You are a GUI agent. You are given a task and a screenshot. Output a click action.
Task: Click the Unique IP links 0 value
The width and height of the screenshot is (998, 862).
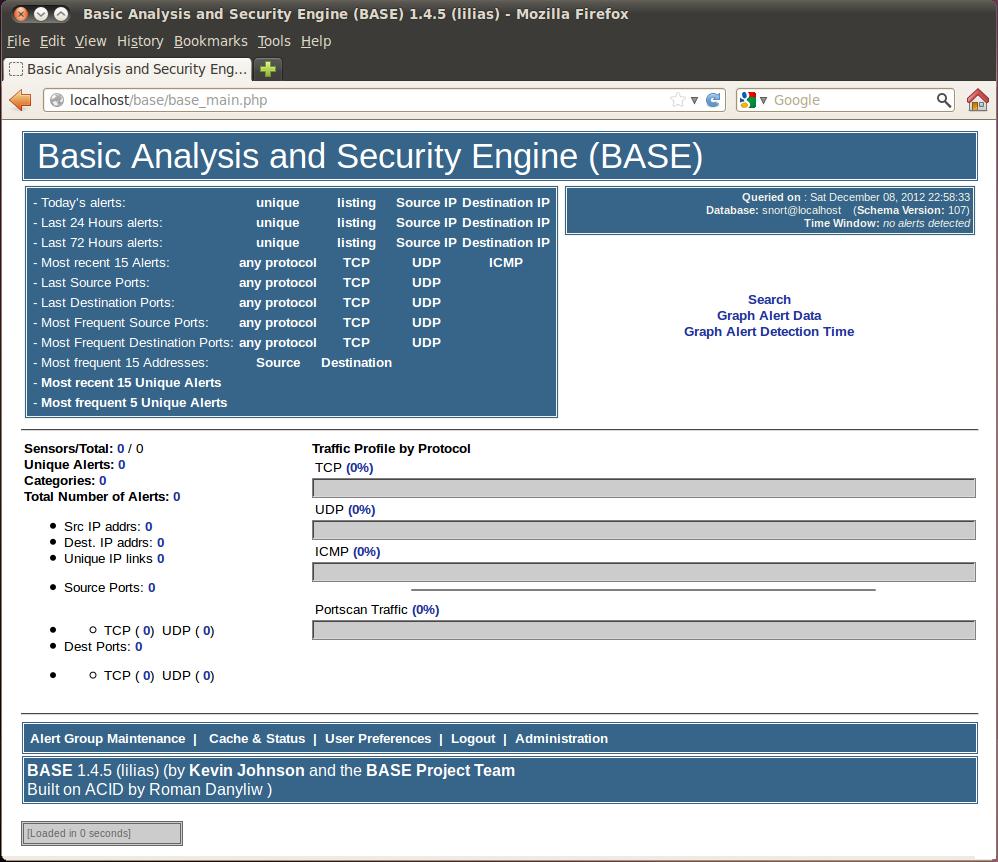[x=160, y=558]
